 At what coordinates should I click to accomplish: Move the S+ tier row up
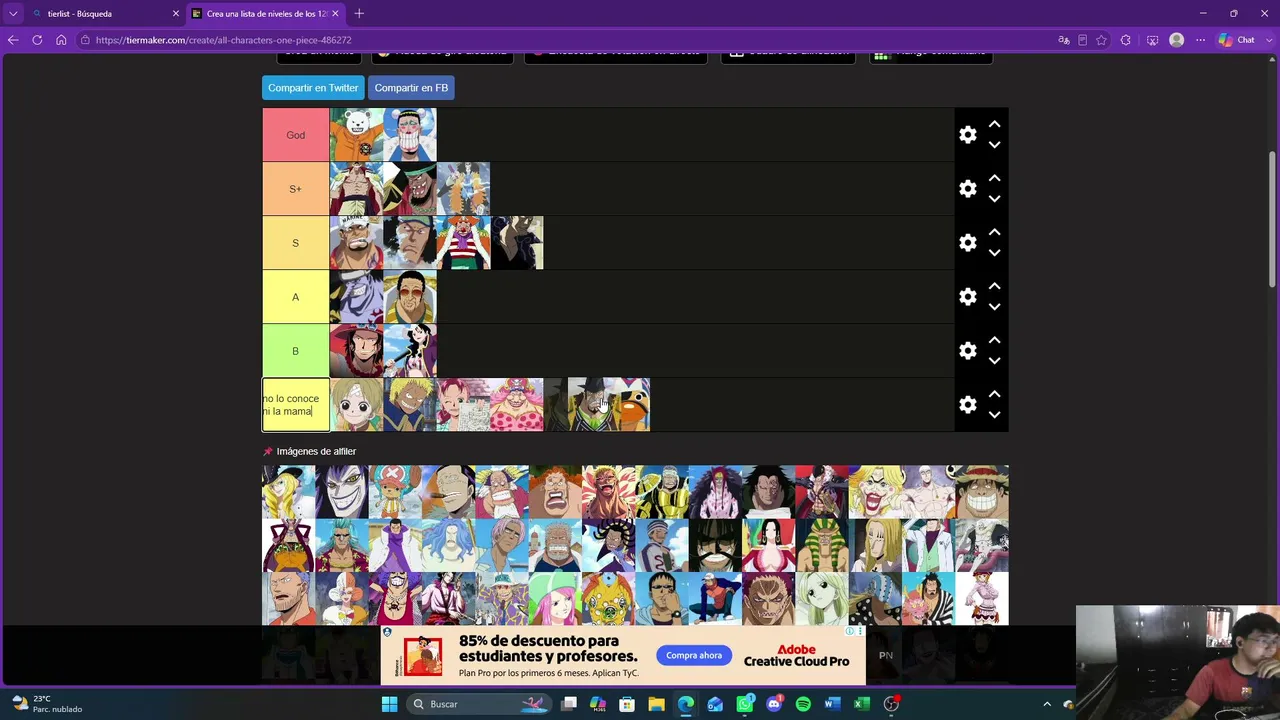[x=994, y=178]
